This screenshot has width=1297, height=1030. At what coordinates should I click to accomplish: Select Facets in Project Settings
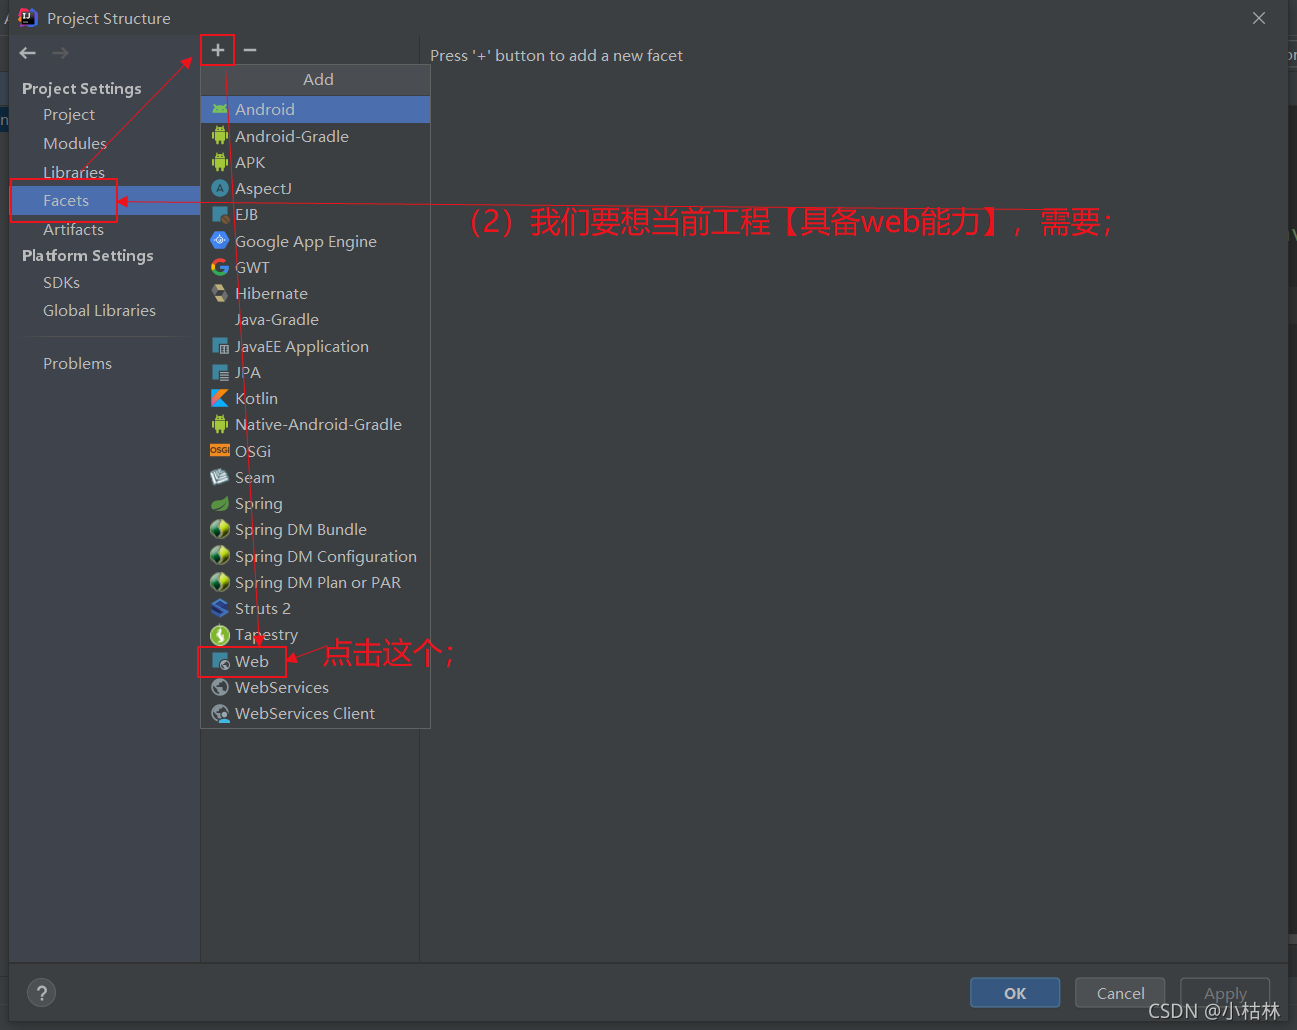click(x=105, y=200)
